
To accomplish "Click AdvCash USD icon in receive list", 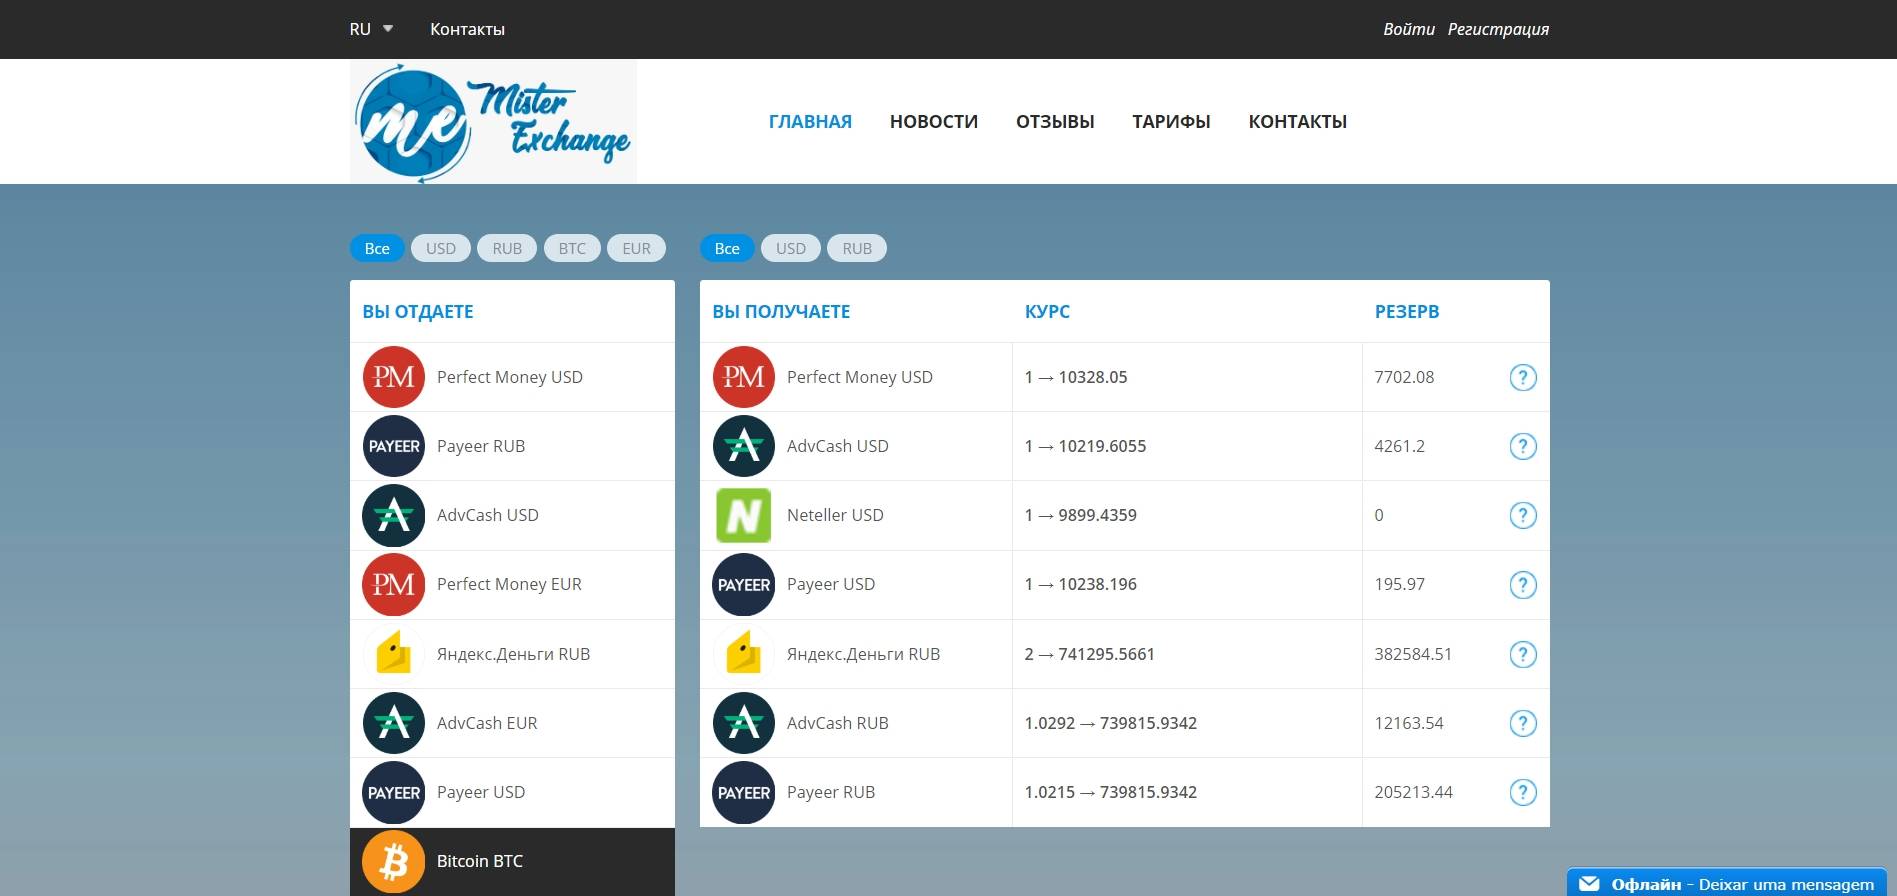I will pos(743,446).
